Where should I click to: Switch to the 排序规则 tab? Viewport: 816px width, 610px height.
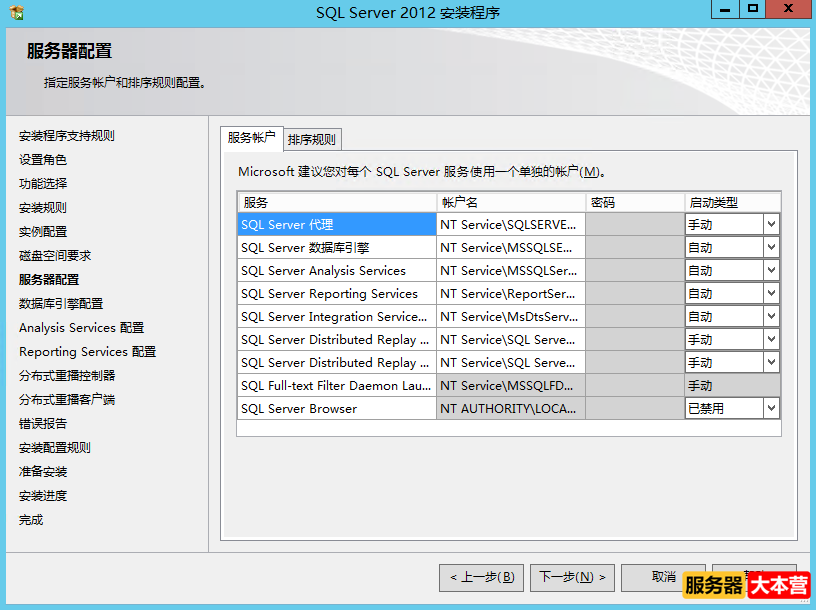pos(312,139)
